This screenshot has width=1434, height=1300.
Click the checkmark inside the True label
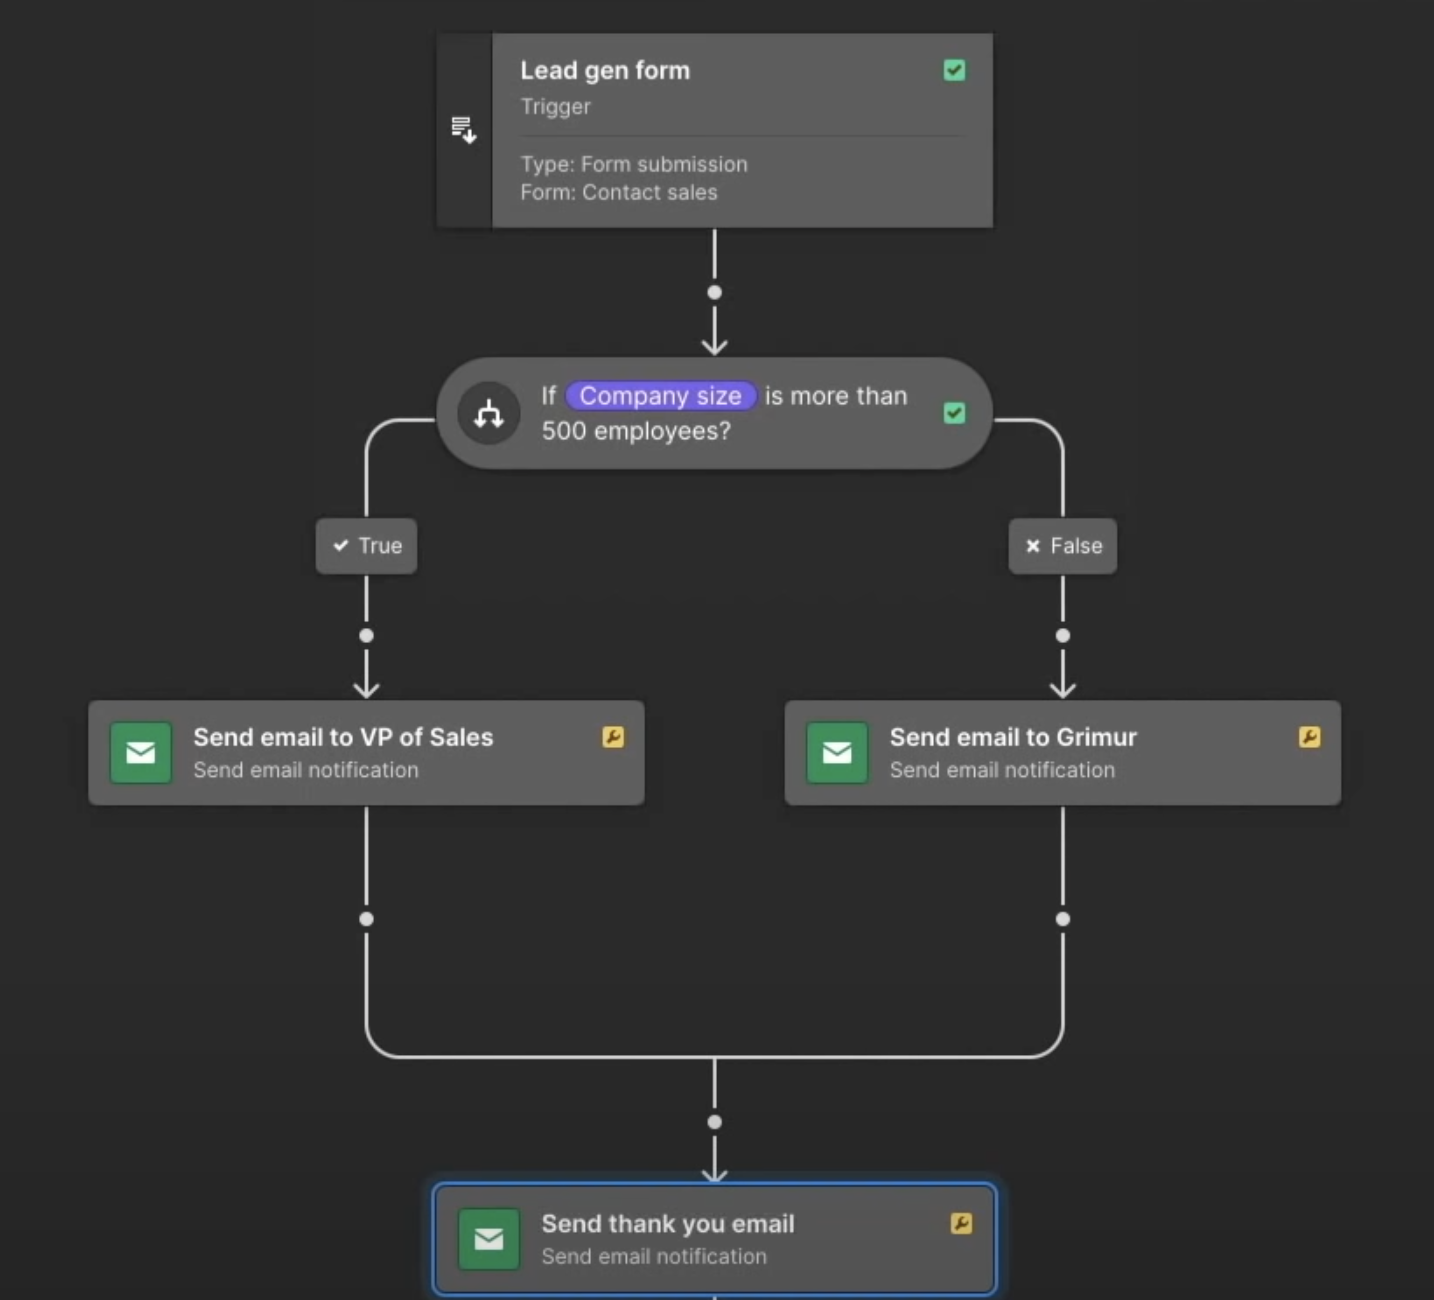tap(338, 546)
